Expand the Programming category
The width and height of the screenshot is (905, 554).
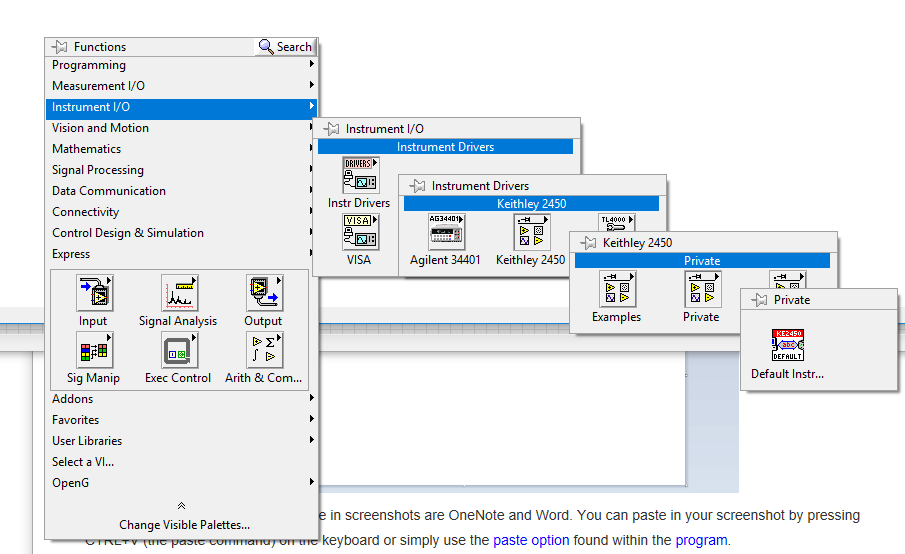click(181, 65)
